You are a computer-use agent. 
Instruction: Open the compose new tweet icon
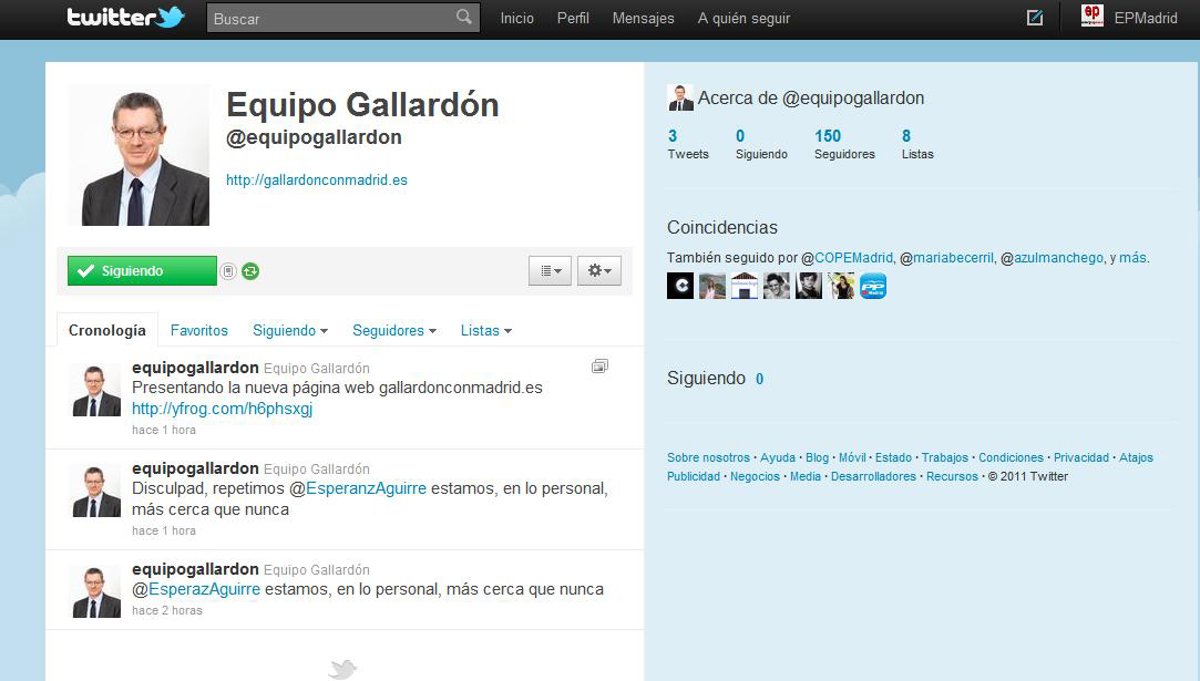pos(1035,18)
